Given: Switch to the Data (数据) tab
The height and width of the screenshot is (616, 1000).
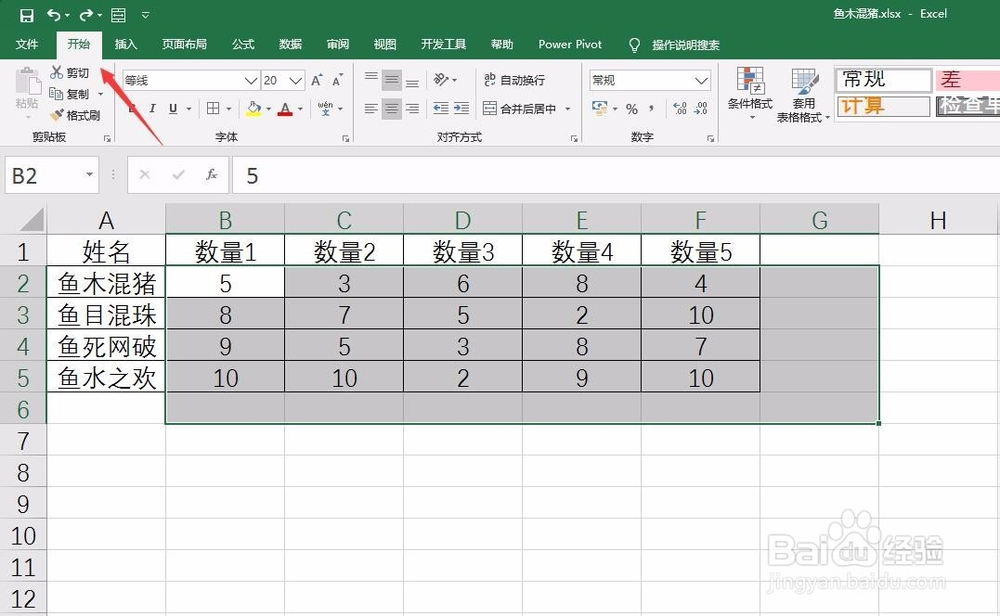Looking at the screenshot, I should pos(290,44).
